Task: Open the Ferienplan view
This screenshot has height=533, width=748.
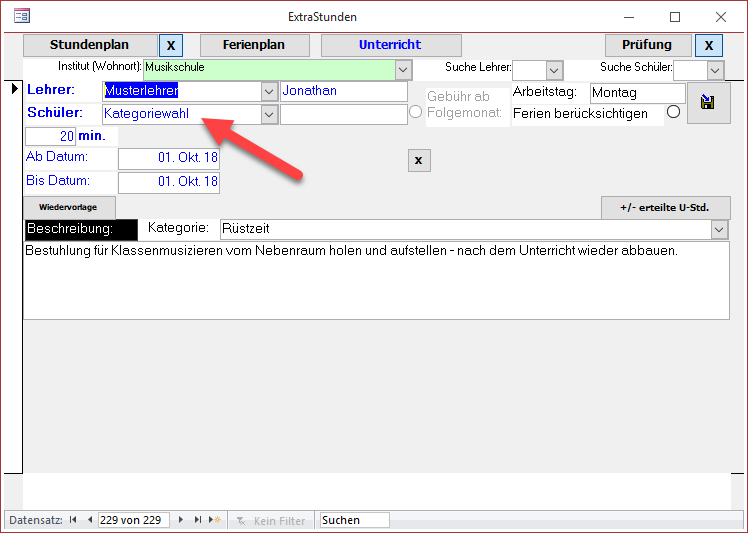Action: point(256,45)
